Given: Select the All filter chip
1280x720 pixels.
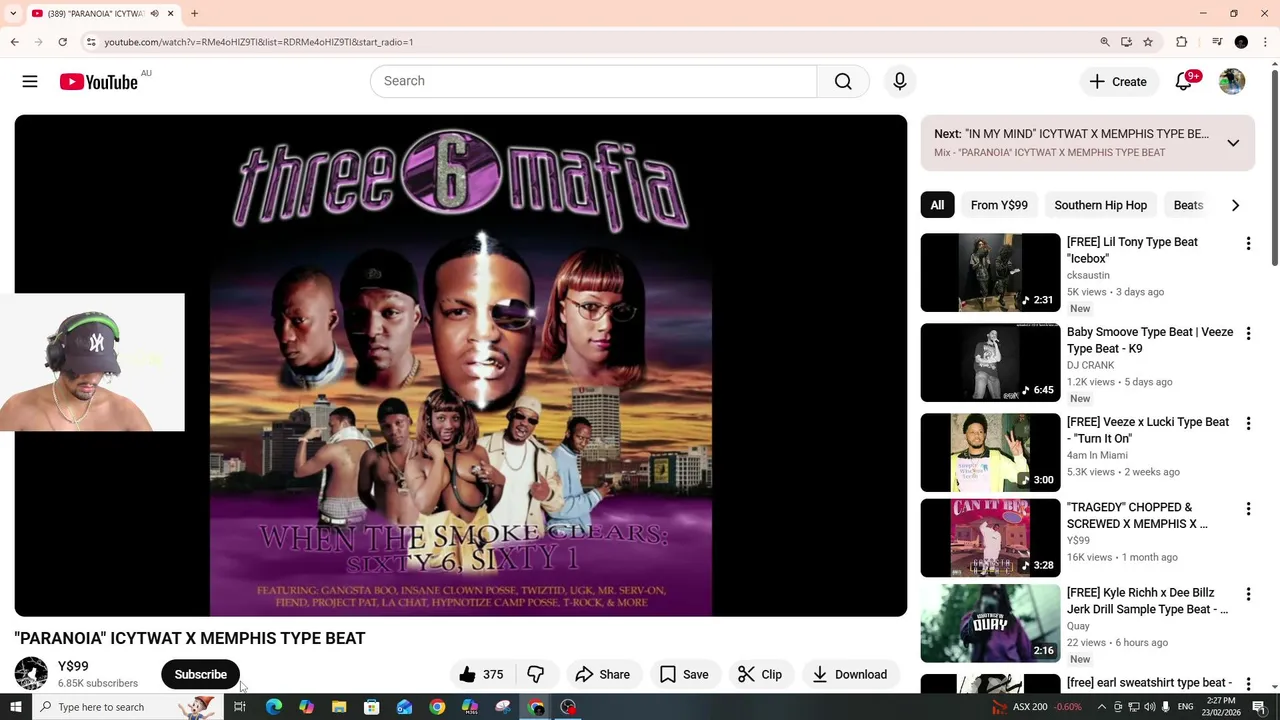Looking at the screenshot, I should click(937, 205).
